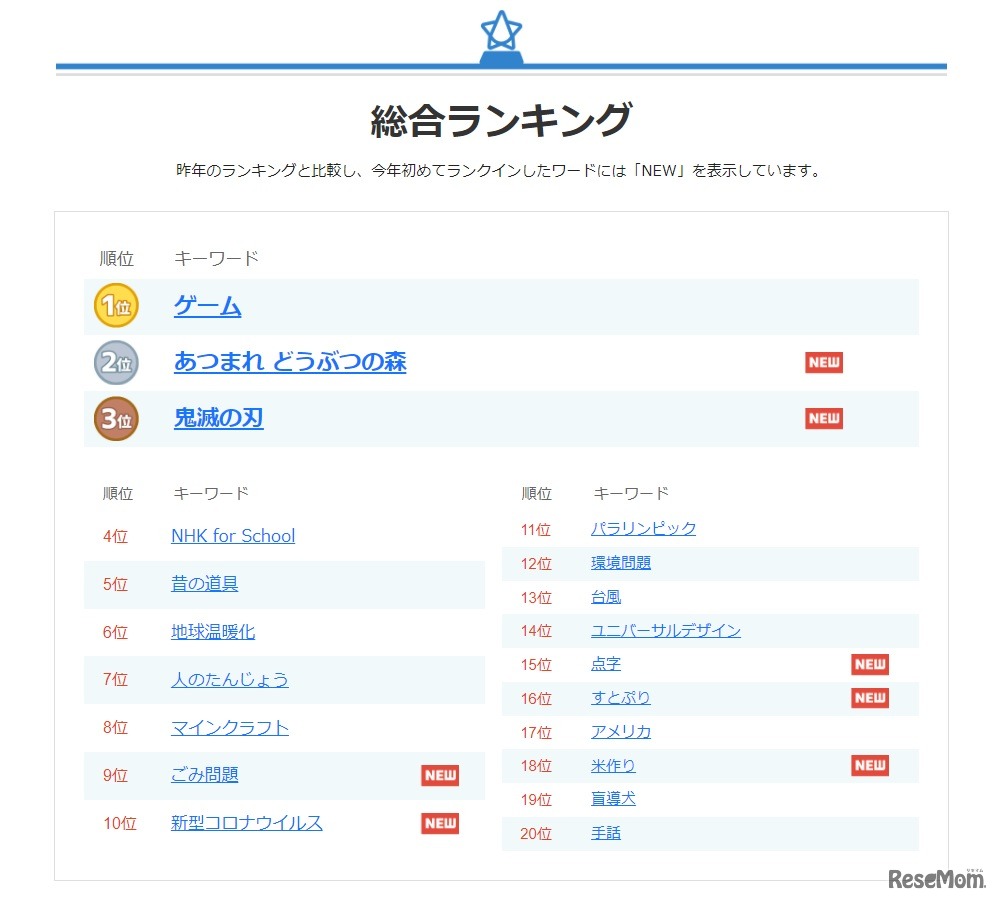Click the 6位 rank label
999x902 pixels.
115,633
